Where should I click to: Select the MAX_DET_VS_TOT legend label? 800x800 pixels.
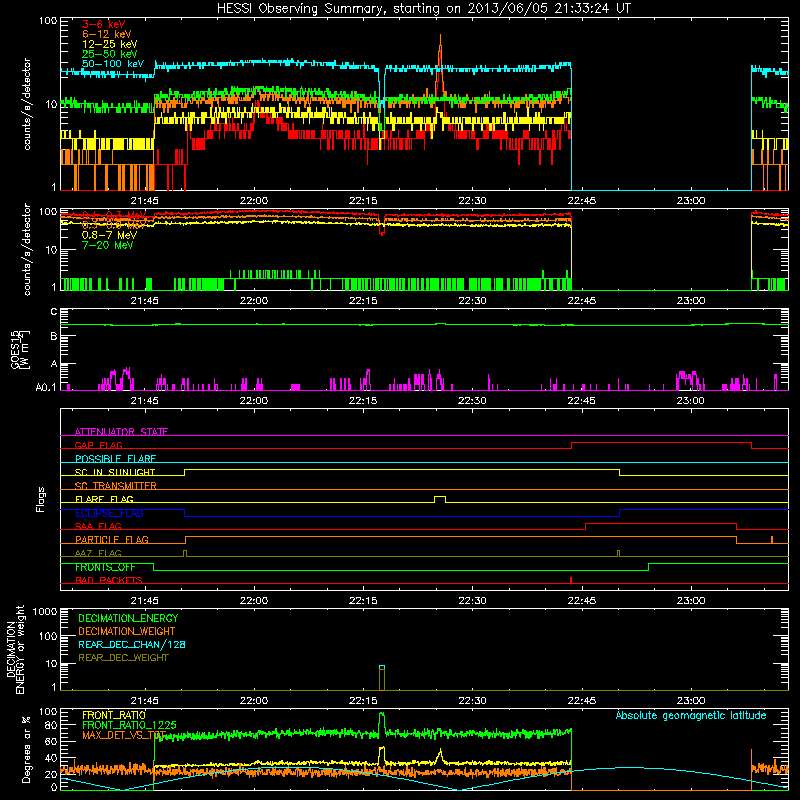tap(124, 735)
